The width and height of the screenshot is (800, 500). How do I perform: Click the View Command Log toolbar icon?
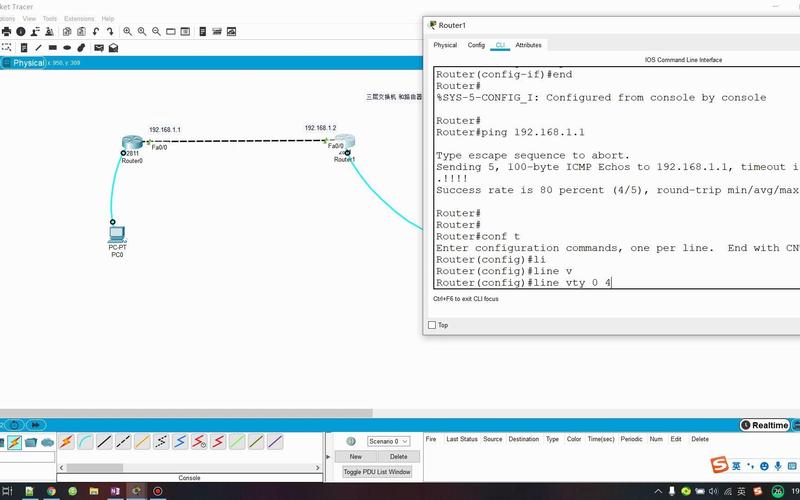pos(203,32)
